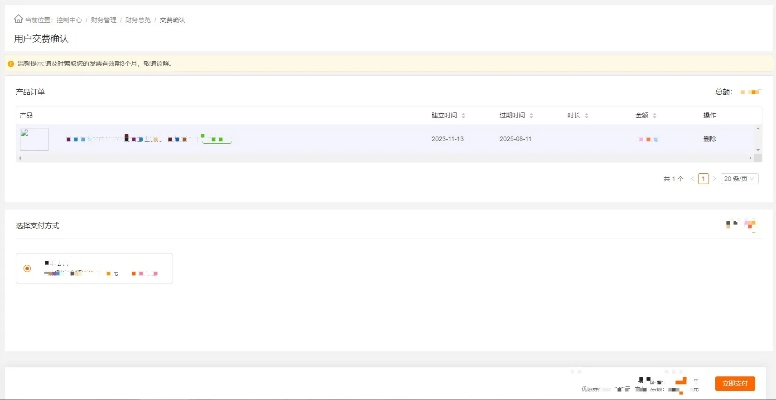Click the orange 立即支付 button
776x400 pixels.
734,384
